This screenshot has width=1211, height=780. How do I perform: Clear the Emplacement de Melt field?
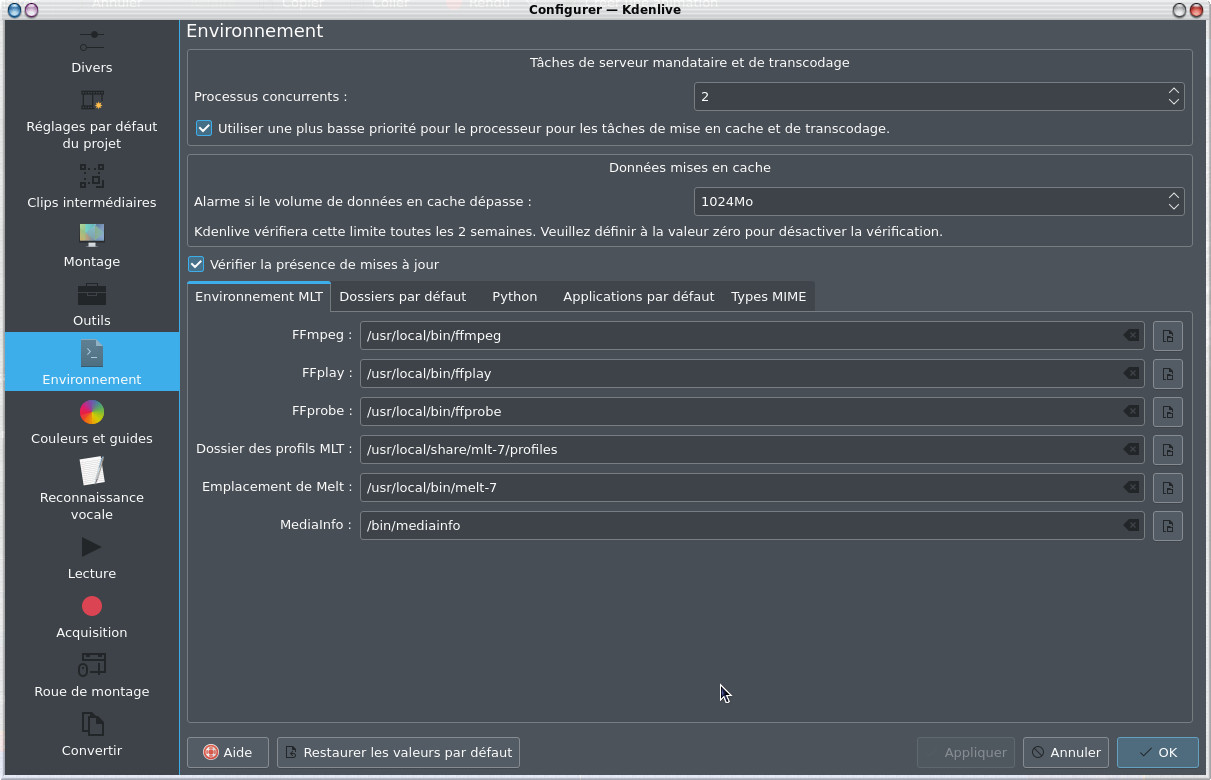[x=1131, y=488]
